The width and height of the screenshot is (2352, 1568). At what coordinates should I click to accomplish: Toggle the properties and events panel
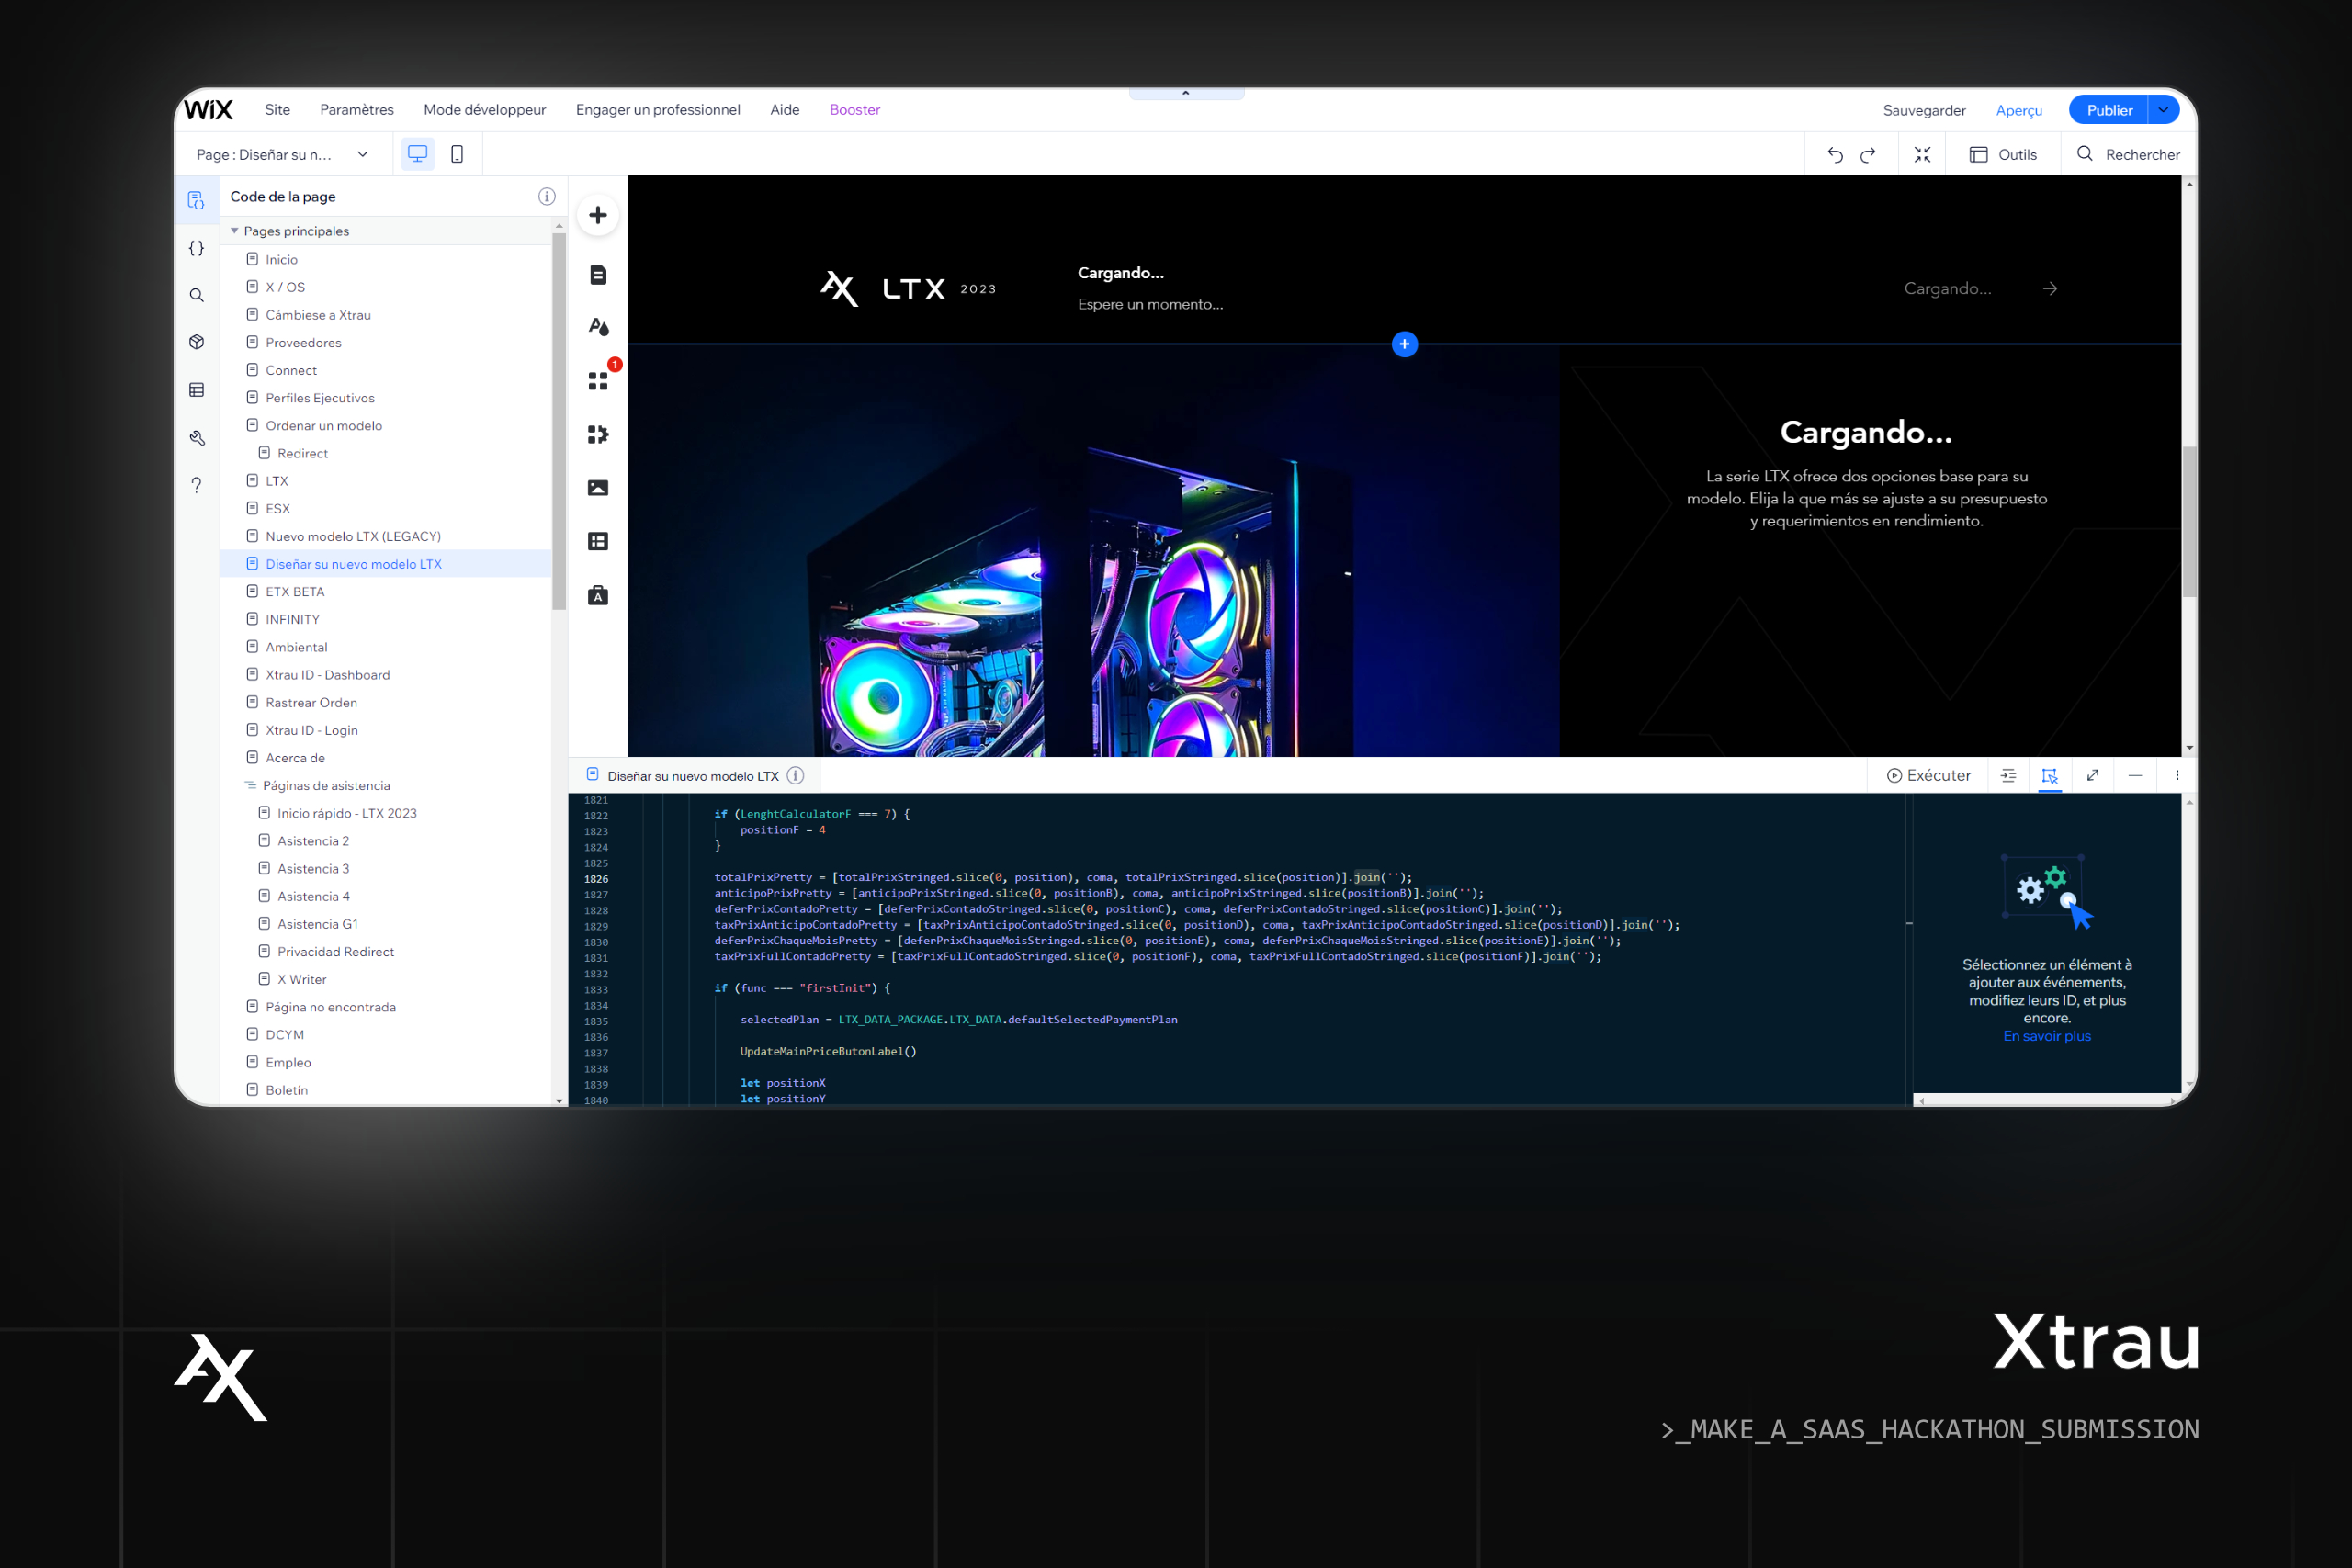click(x=2049, y=775)
